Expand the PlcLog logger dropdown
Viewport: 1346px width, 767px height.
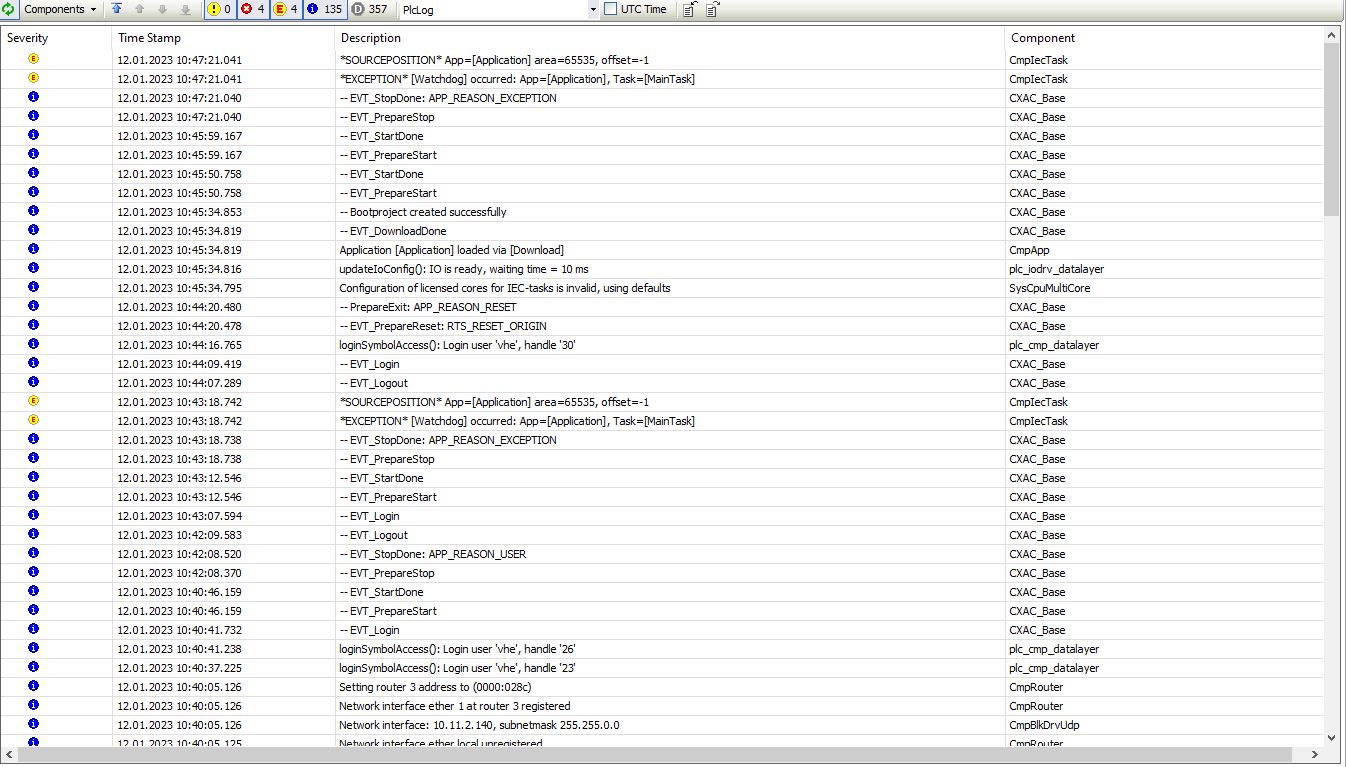(x=593, y=9)
